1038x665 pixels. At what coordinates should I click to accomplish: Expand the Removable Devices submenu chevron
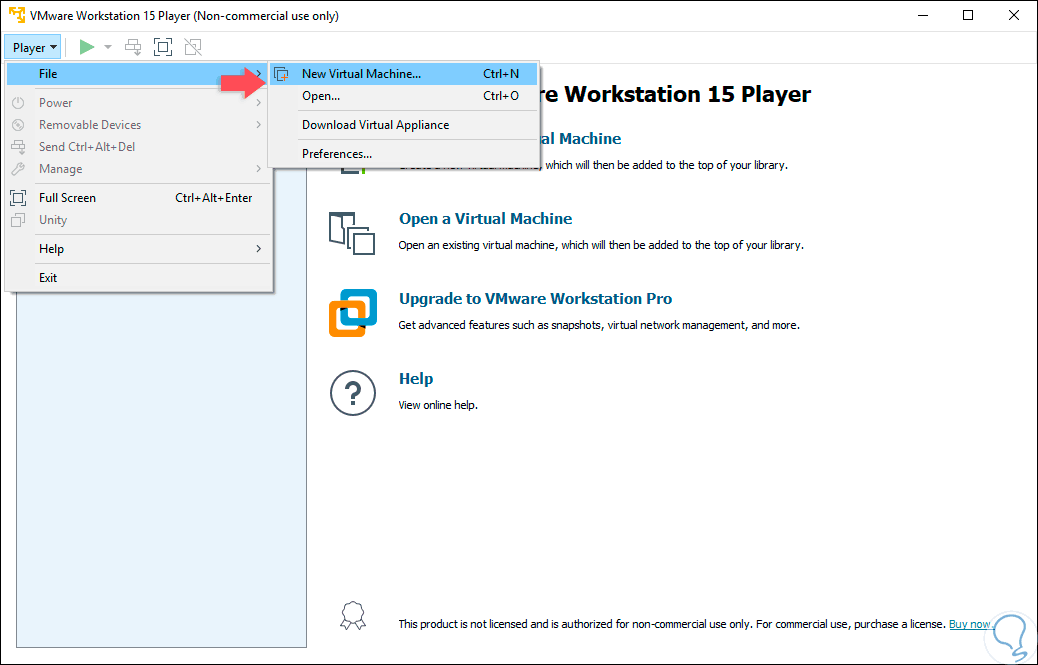click(259, 124)
